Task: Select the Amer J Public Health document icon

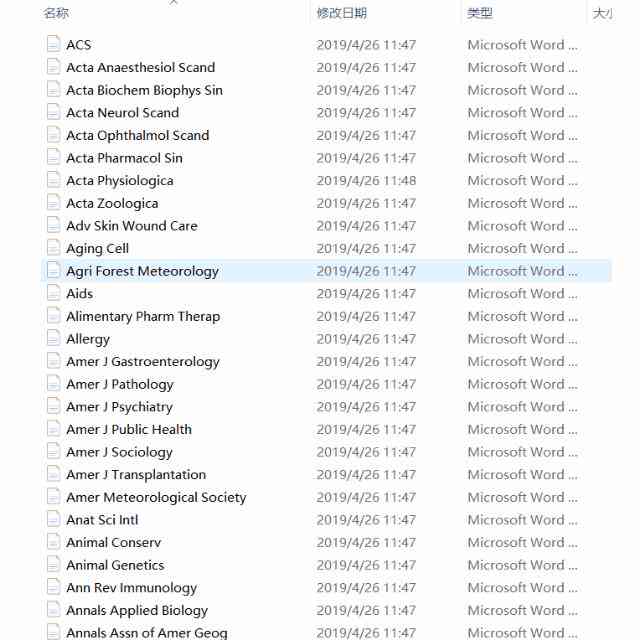Action: point(53,429)
